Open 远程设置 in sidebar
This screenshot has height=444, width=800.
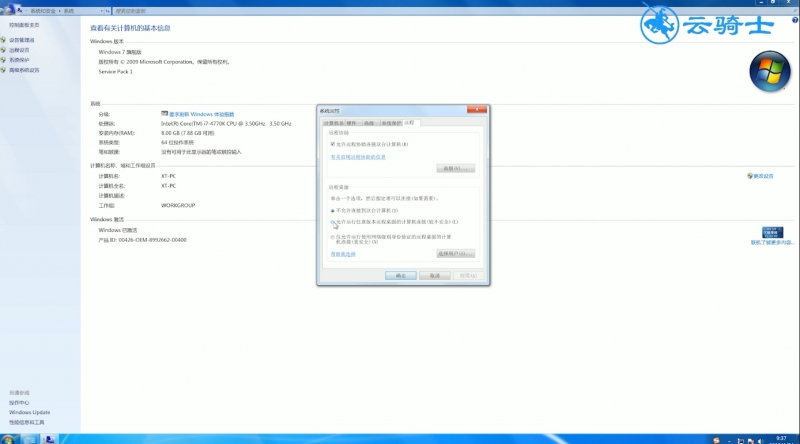[x=19, y=50]
